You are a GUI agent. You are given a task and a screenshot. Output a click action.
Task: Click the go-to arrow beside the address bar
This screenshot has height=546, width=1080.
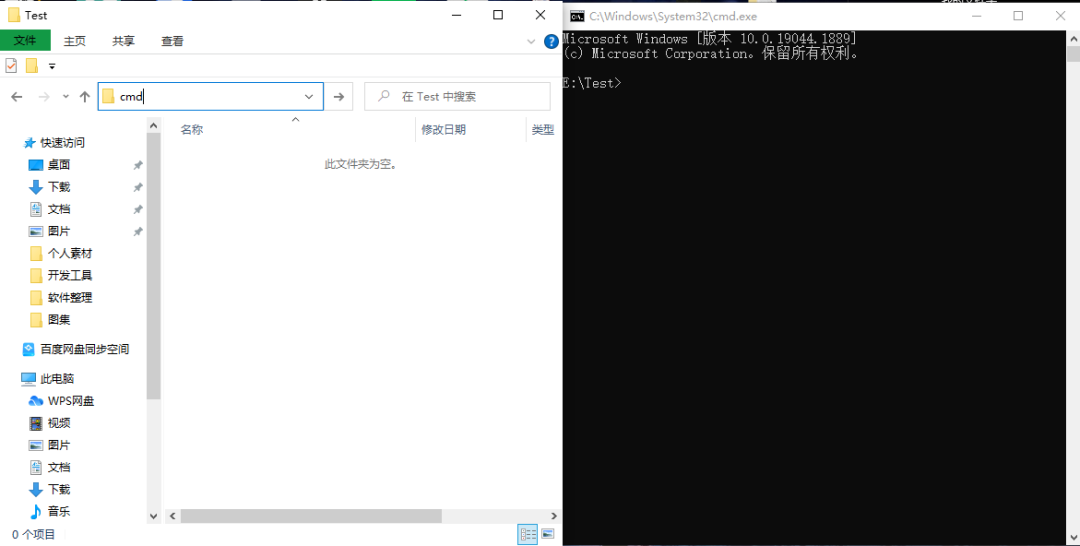339,96
